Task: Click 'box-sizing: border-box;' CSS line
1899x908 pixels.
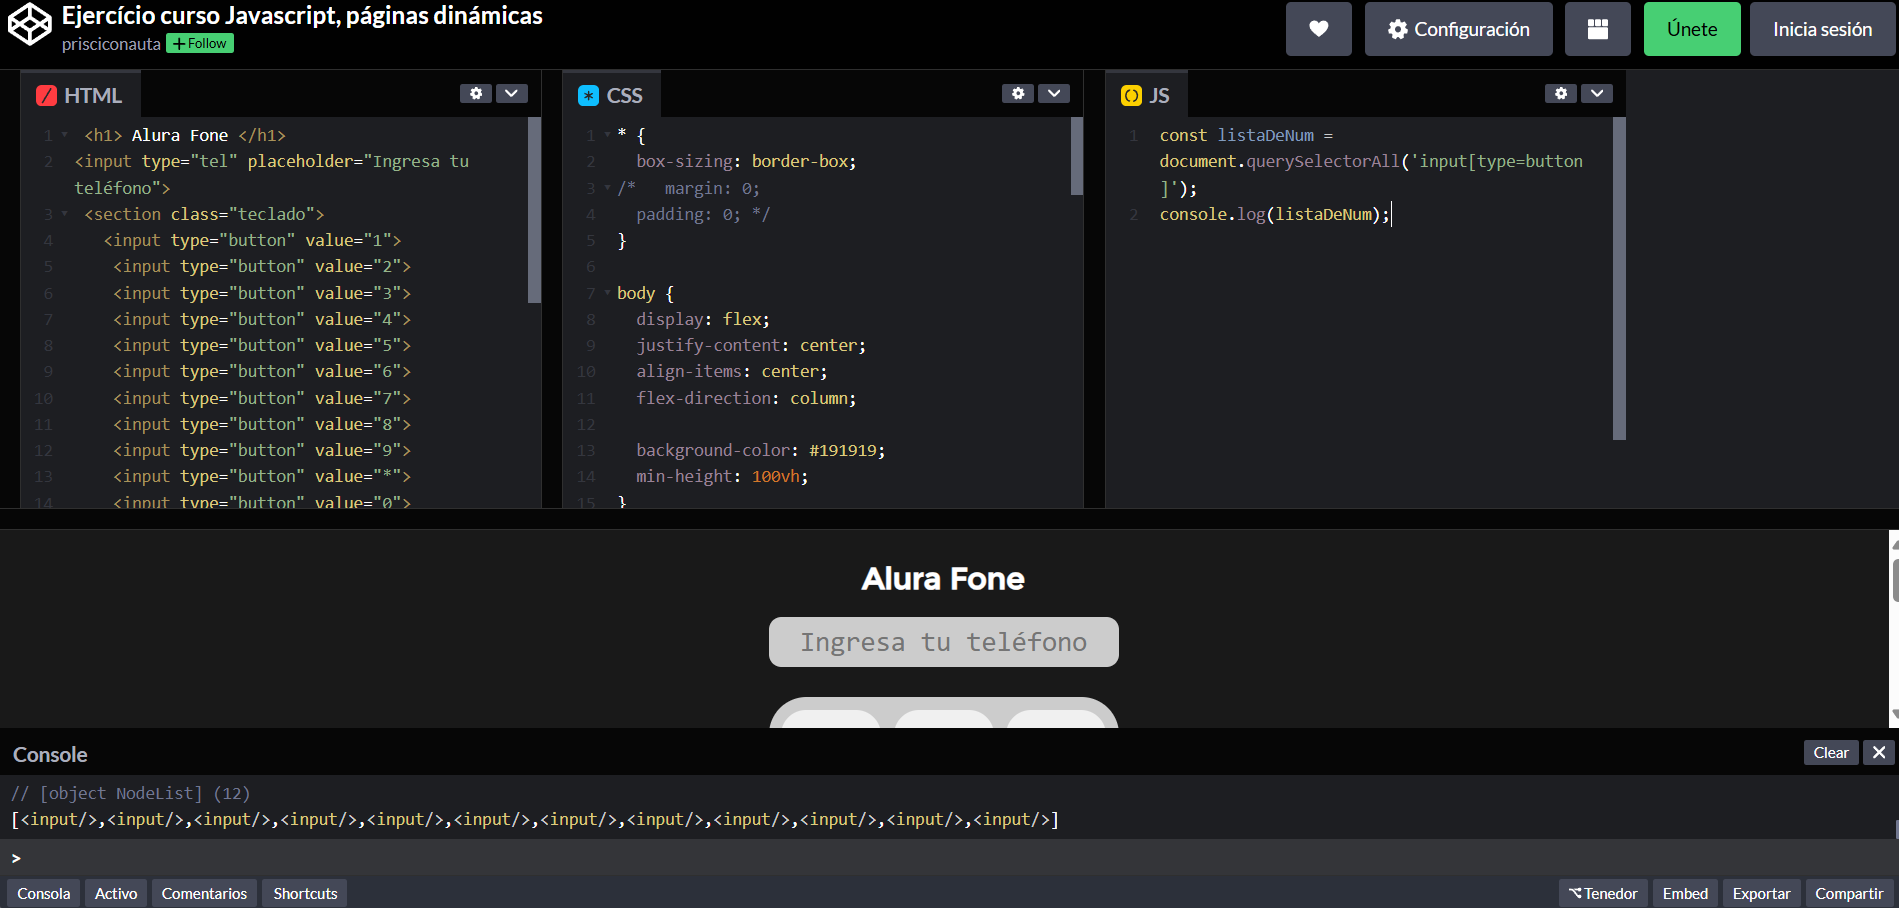Action: coord(746,161)
